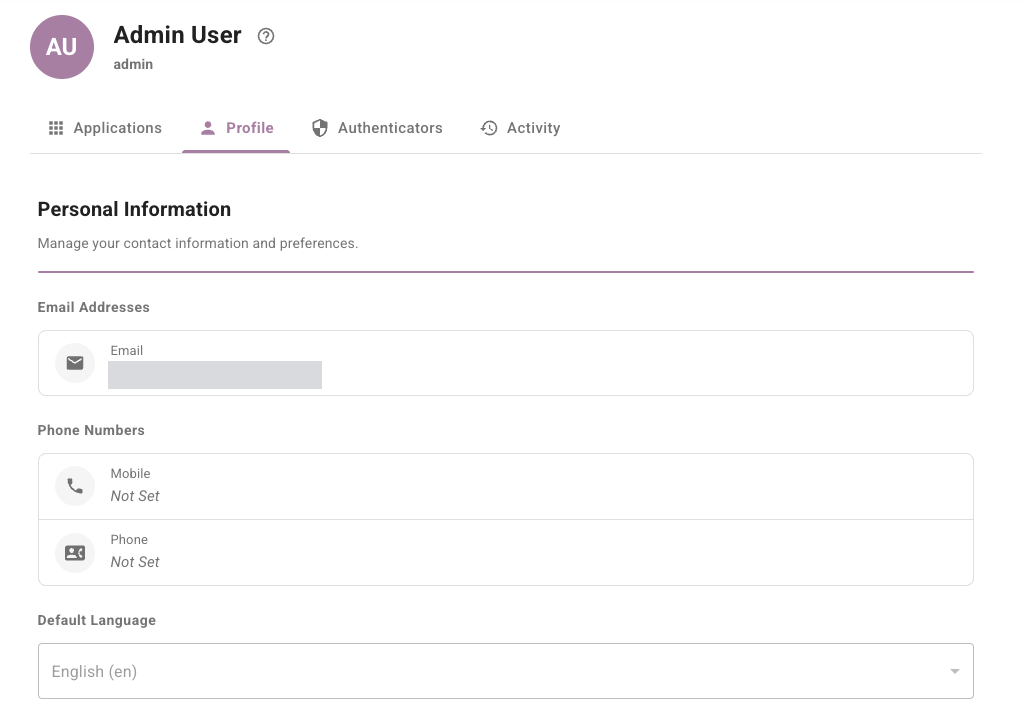Click the 'Email Addresses' section label
This screenshot has width=1026, height=719.
click(x=94, y=307)
